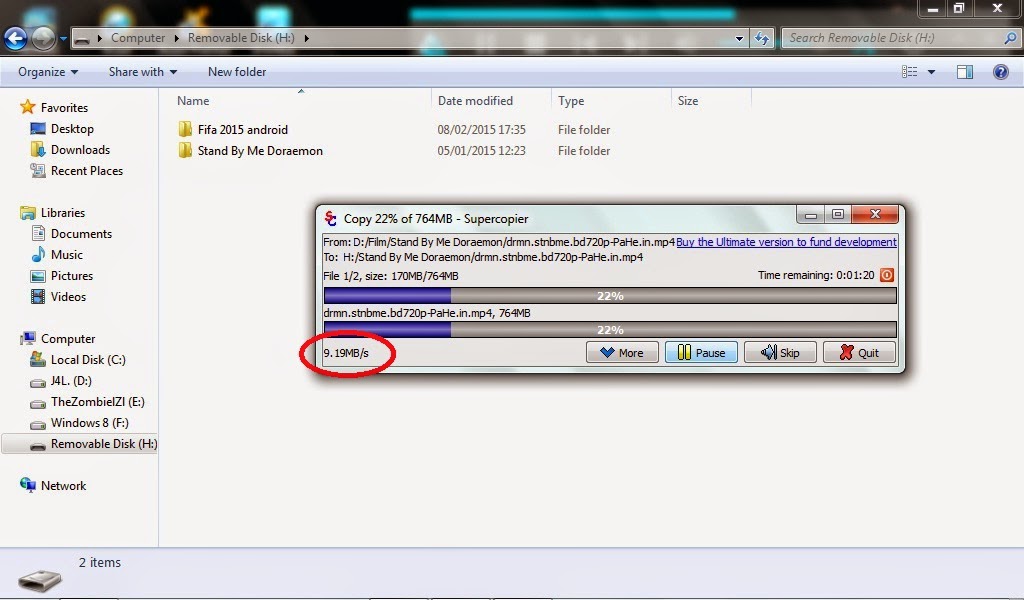Select Computer in the address breadcrumb
The image size is (1024, 600).
[x=137, y=38]
